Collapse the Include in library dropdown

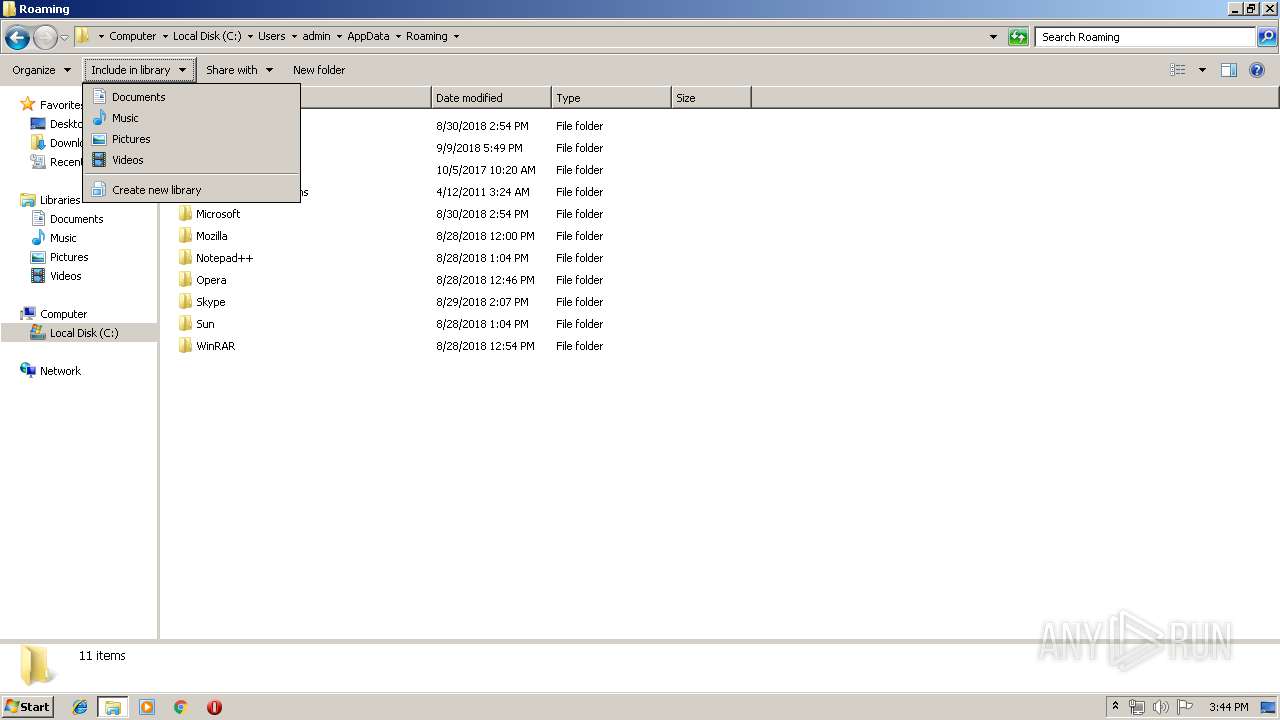coord(139,70)
